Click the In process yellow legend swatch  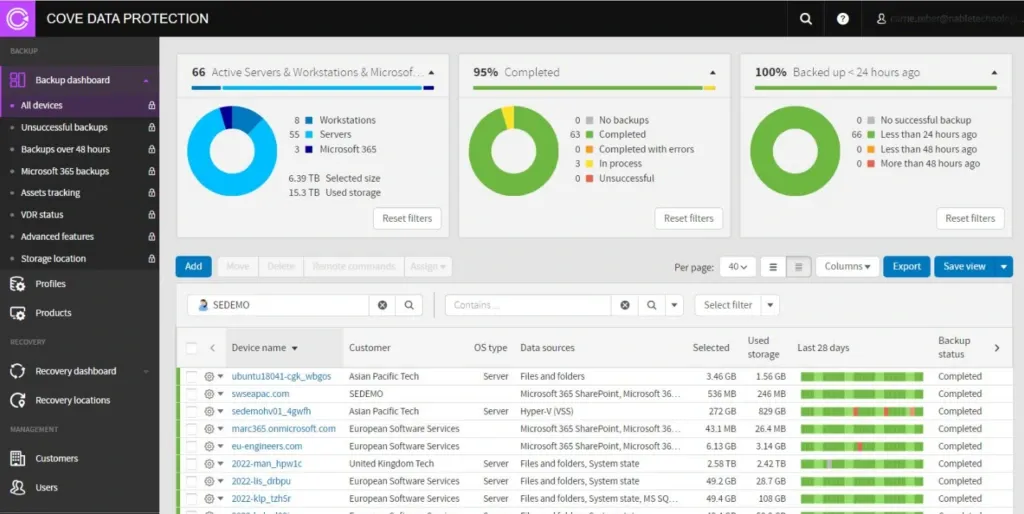coord(589,164)
